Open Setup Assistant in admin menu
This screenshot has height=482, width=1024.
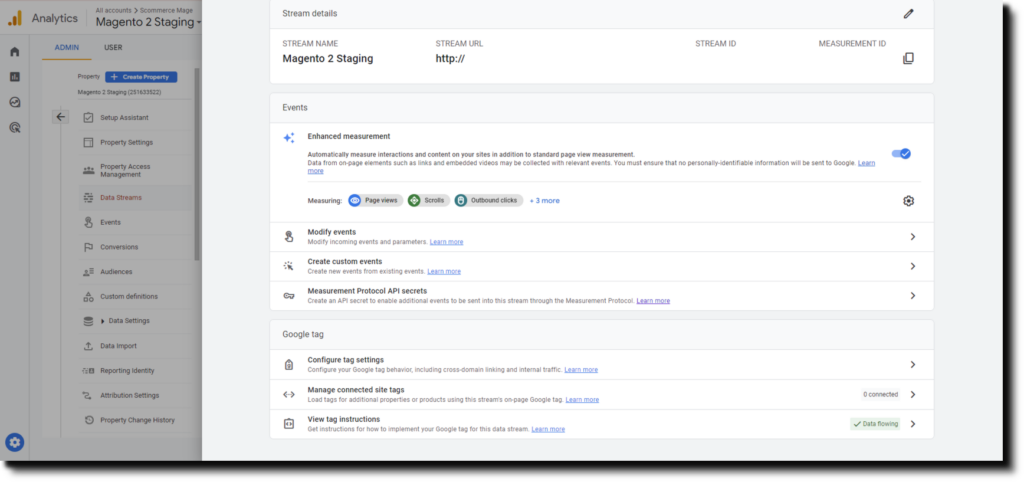pos(124,118)
